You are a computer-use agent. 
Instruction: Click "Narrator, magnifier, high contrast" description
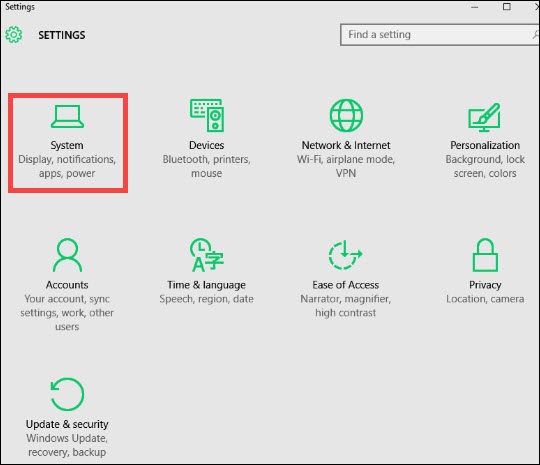click(x=346, y=306)
